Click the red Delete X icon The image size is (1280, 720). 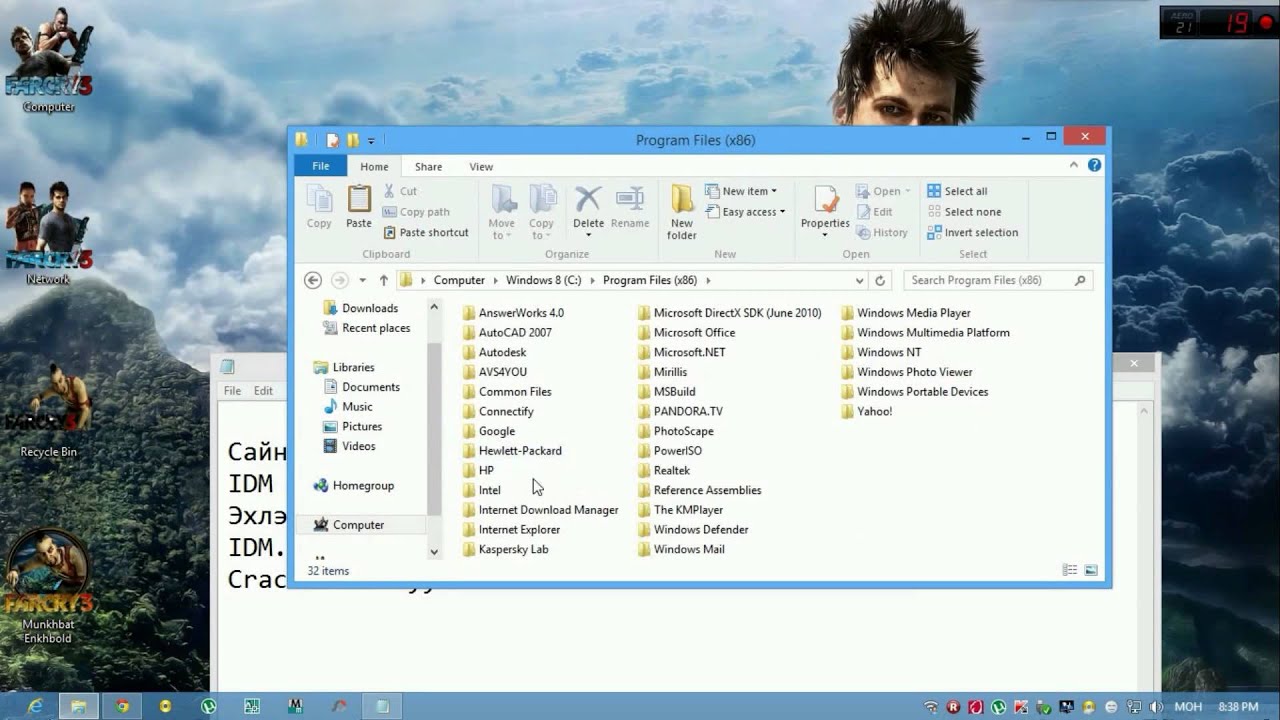tap(588, 199)
